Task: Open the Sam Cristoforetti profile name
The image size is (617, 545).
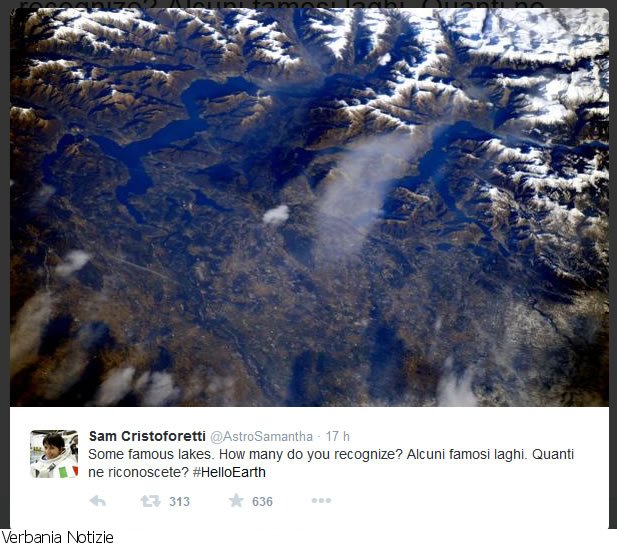Action: (x=147, y=436)
